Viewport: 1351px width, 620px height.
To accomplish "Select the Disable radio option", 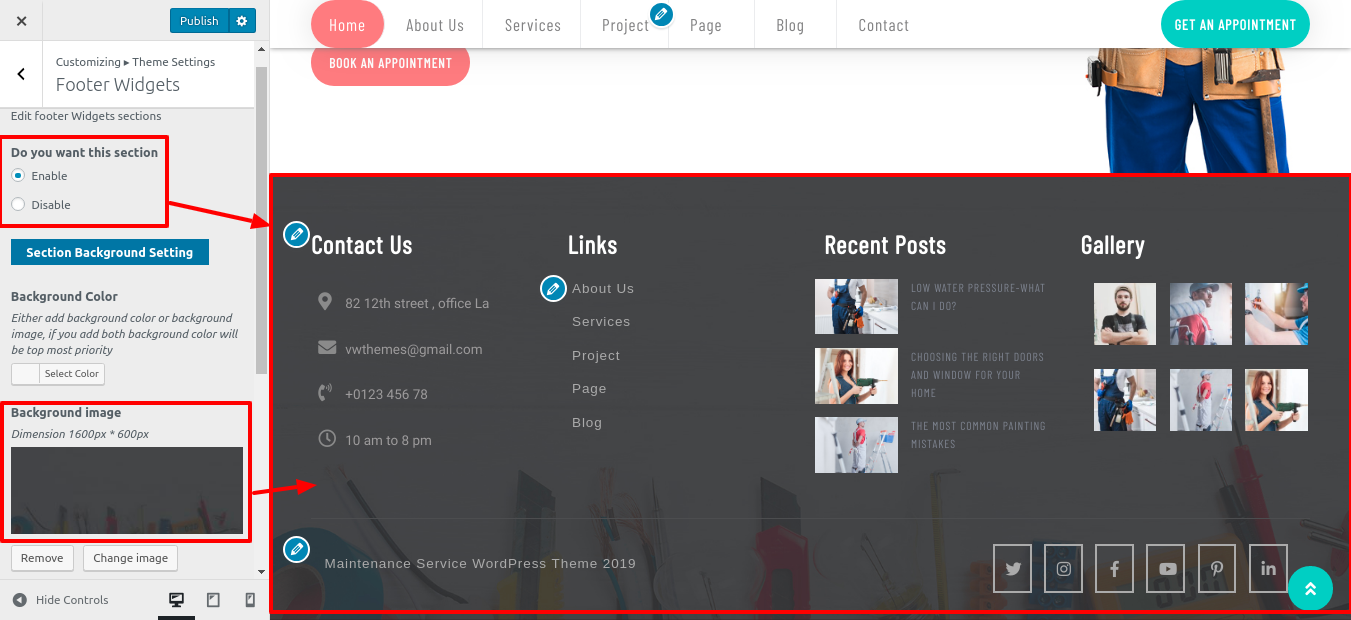I will [x=18, y=204].
